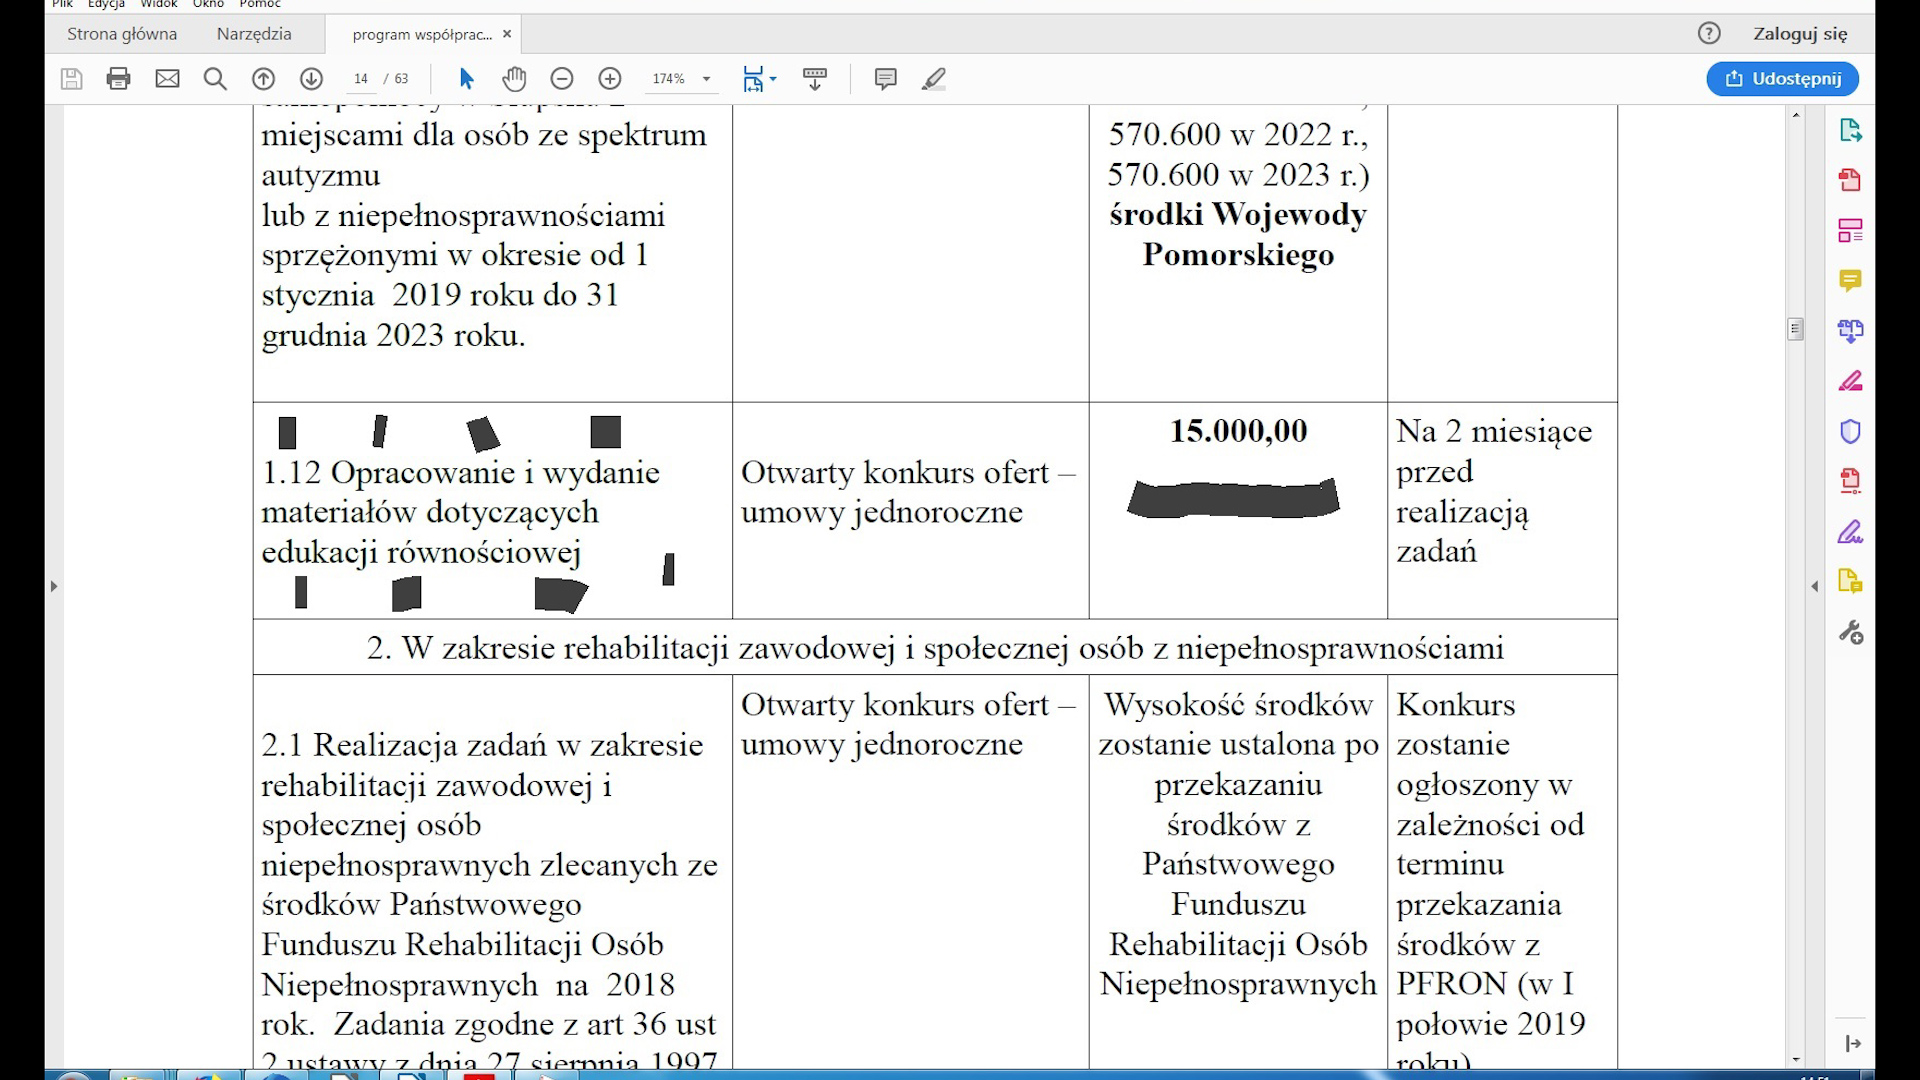Screen dimensions: 1920x1080
Task: Open the Plik menu
Action: pos(62,4)
